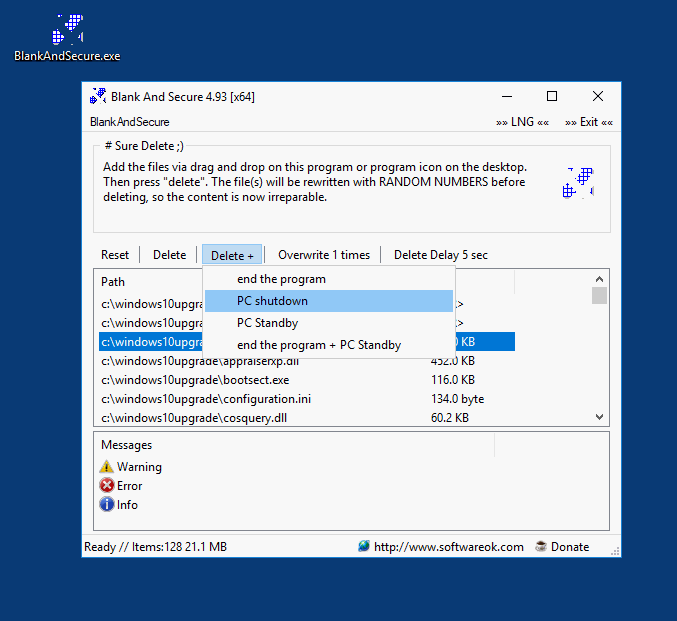Open Overwrite 1 times options
The image size is (677, 621).
pyautogui.click(x=324, y=255)
